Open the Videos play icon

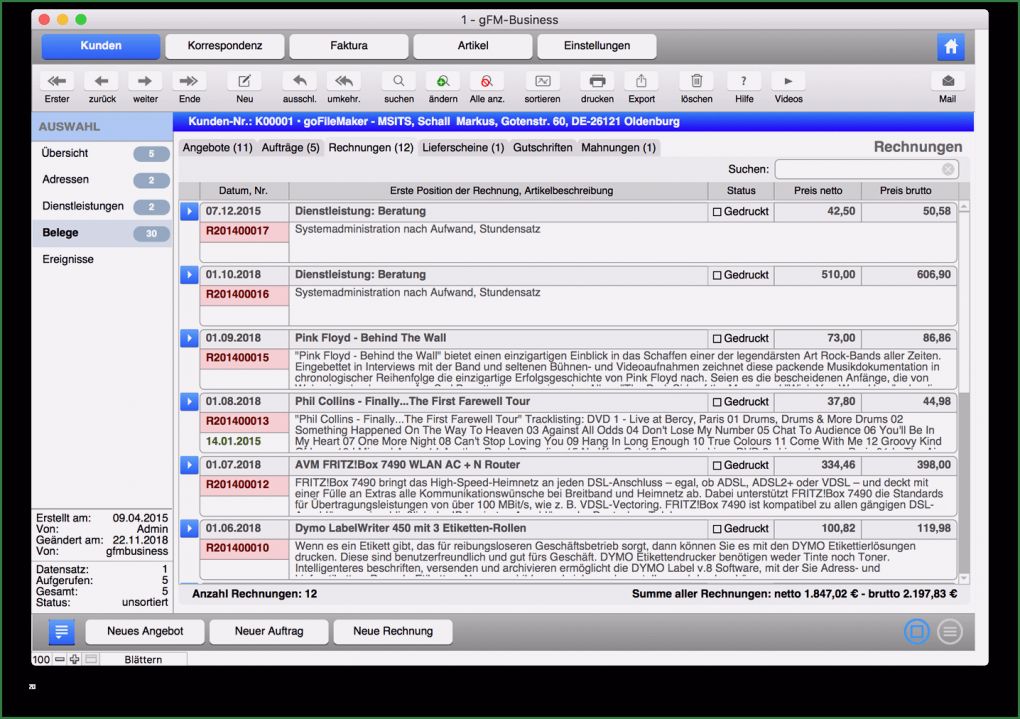[x=788, y=81]
